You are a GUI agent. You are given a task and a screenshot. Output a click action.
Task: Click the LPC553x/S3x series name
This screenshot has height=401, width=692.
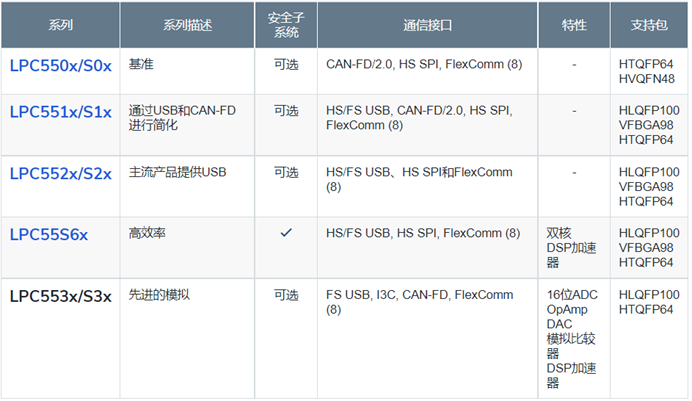61,295
